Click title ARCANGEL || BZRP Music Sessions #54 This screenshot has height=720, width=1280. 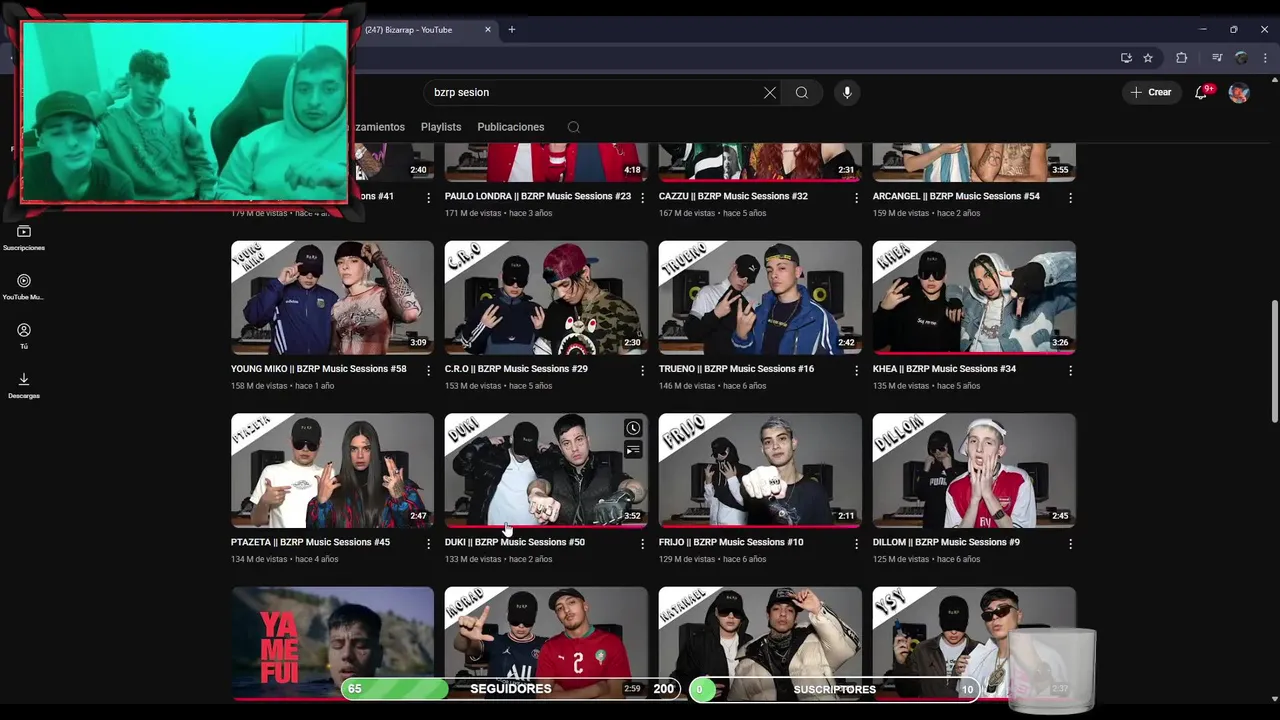click(956, 196)
